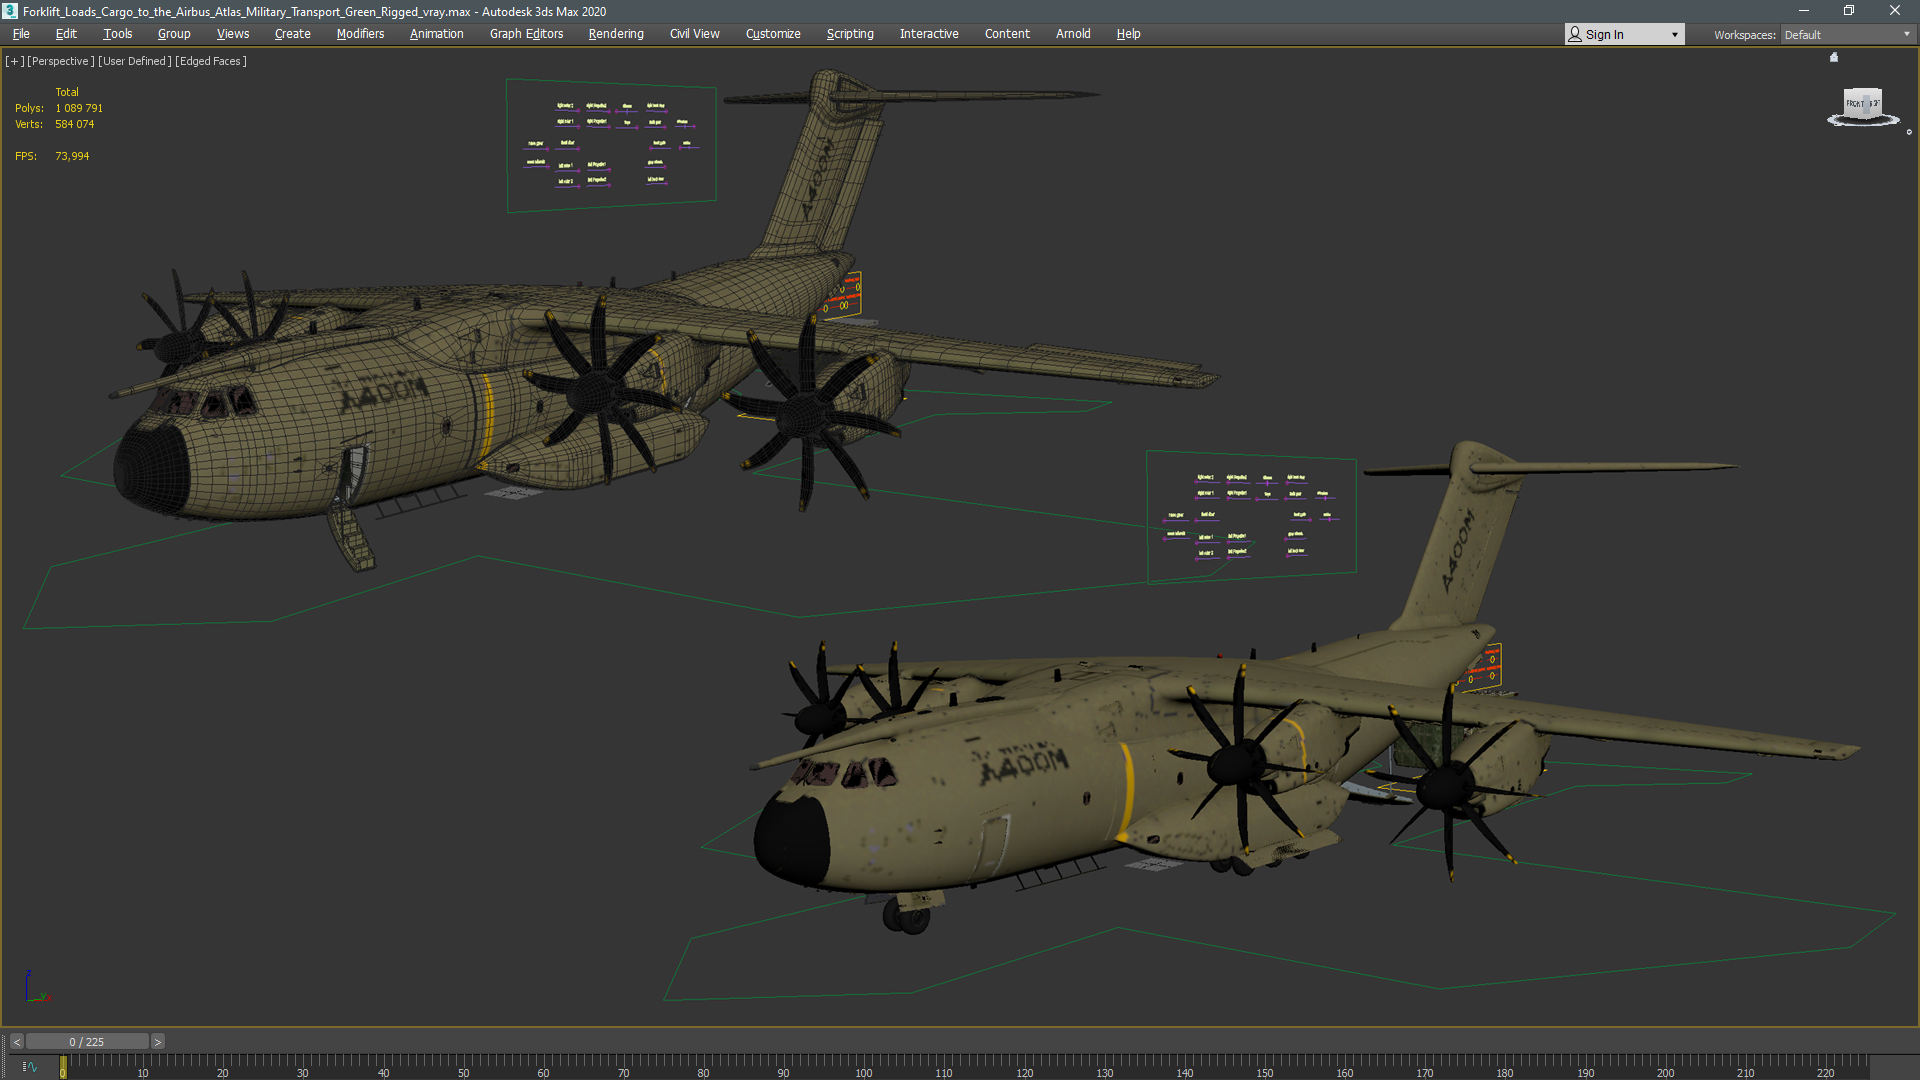This screenshot has width=1920, height=1080.
Task: Open the File menu
Action: 21,34
